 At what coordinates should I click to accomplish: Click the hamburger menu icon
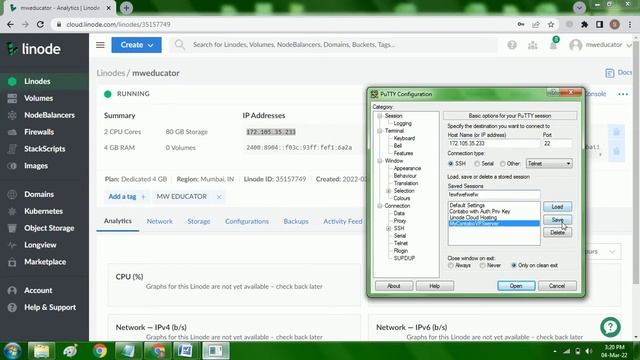[100, 45]
